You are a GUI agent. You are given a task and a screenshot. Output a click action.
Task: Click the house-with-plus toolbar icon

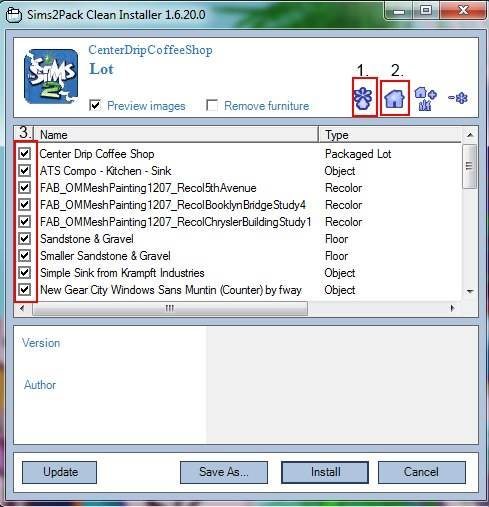[x=426, y=99]
